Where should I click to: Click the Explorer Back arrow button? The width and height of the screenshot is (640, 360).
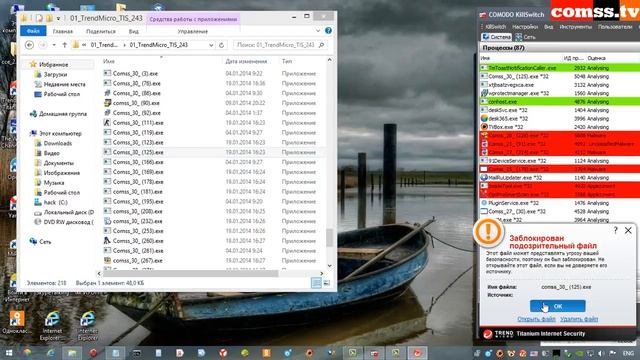tap(29, 45)
